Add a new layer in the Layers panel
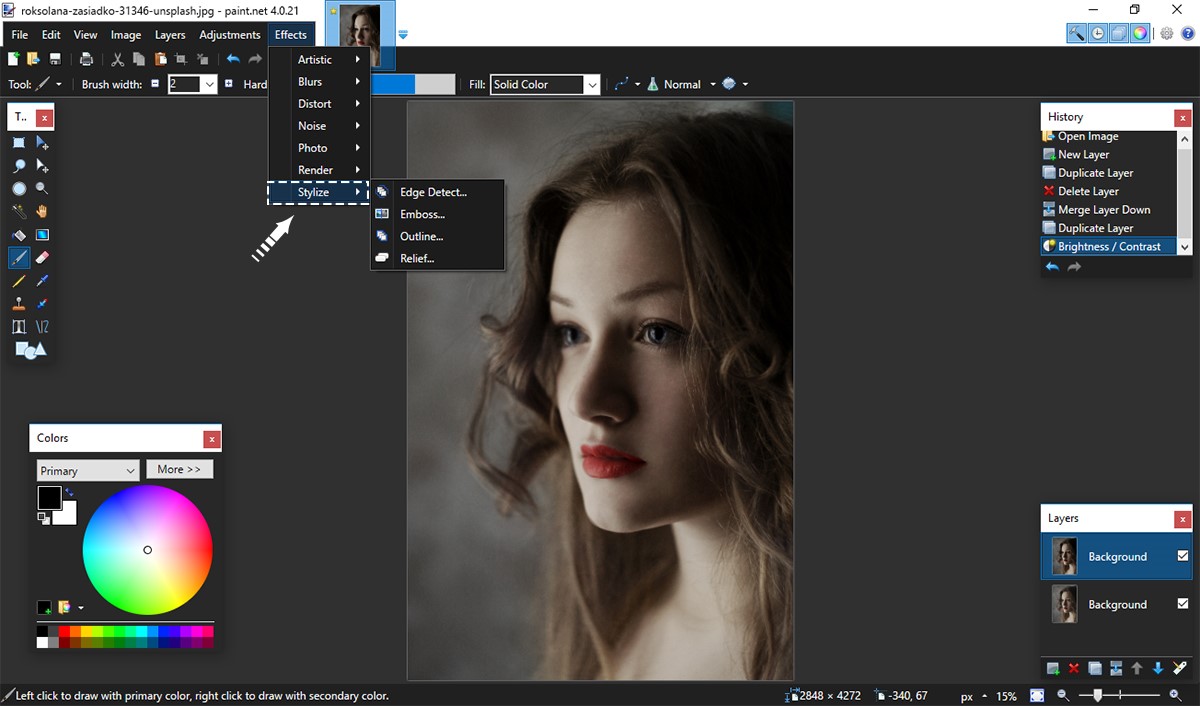This screenshot has height=706, width=1200. (x=1052, y=667)
